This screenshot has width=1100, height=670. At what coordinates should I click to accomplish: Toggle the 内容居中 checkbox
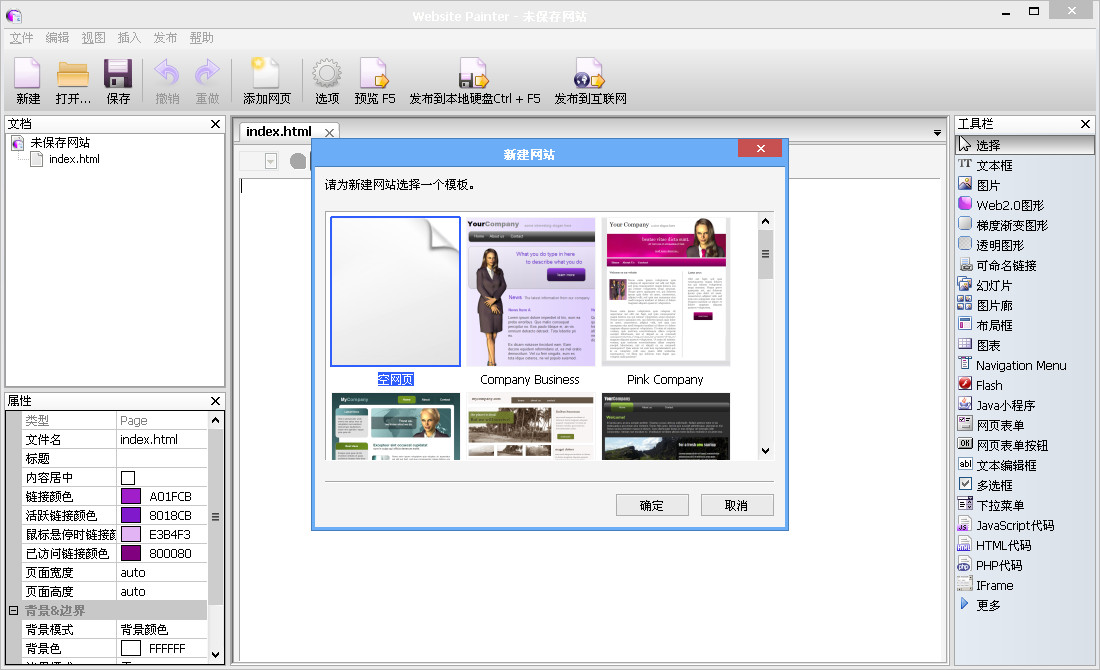[x=128, y=478]
